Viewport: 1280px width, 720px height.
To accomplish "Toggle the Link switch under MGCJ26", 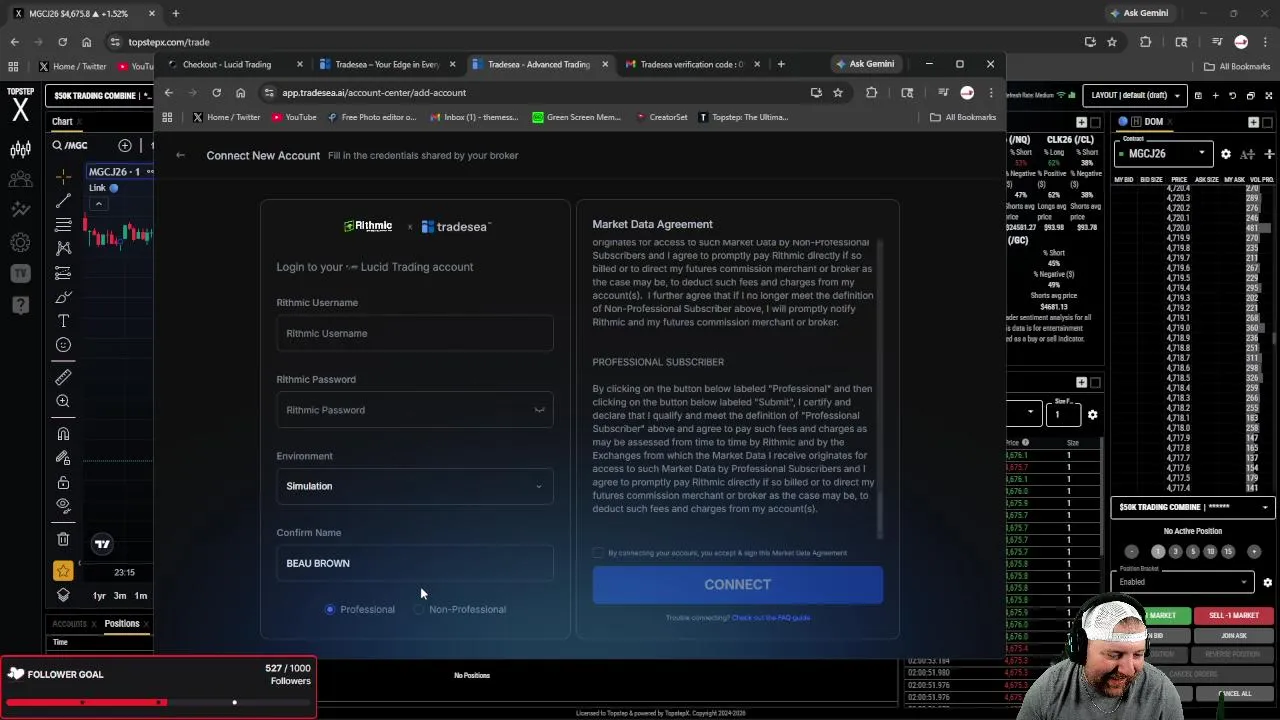I will [113, 188].
